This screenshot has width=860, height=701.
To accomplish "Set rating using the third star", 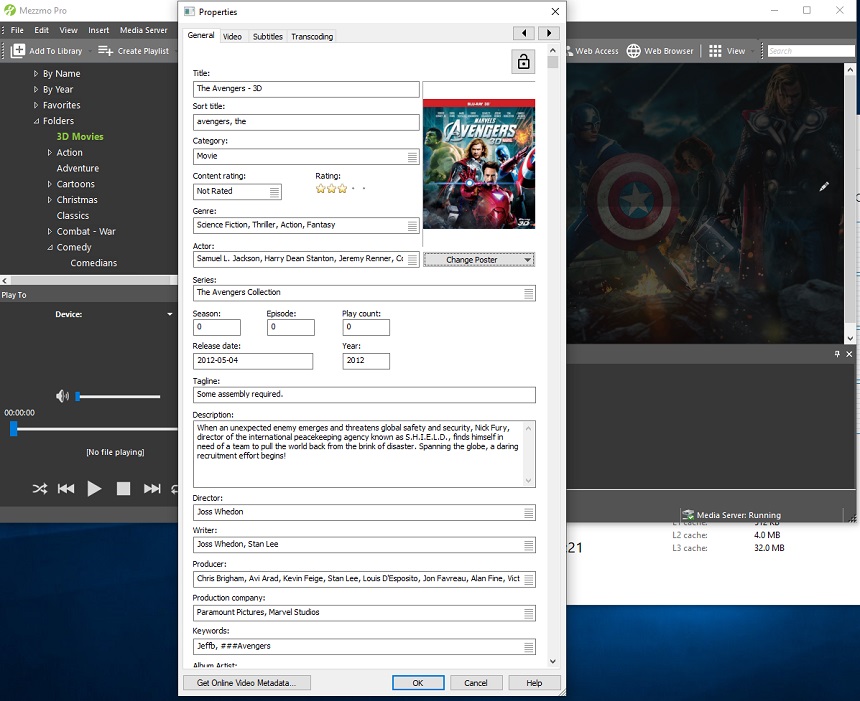I will coord(342,189).
